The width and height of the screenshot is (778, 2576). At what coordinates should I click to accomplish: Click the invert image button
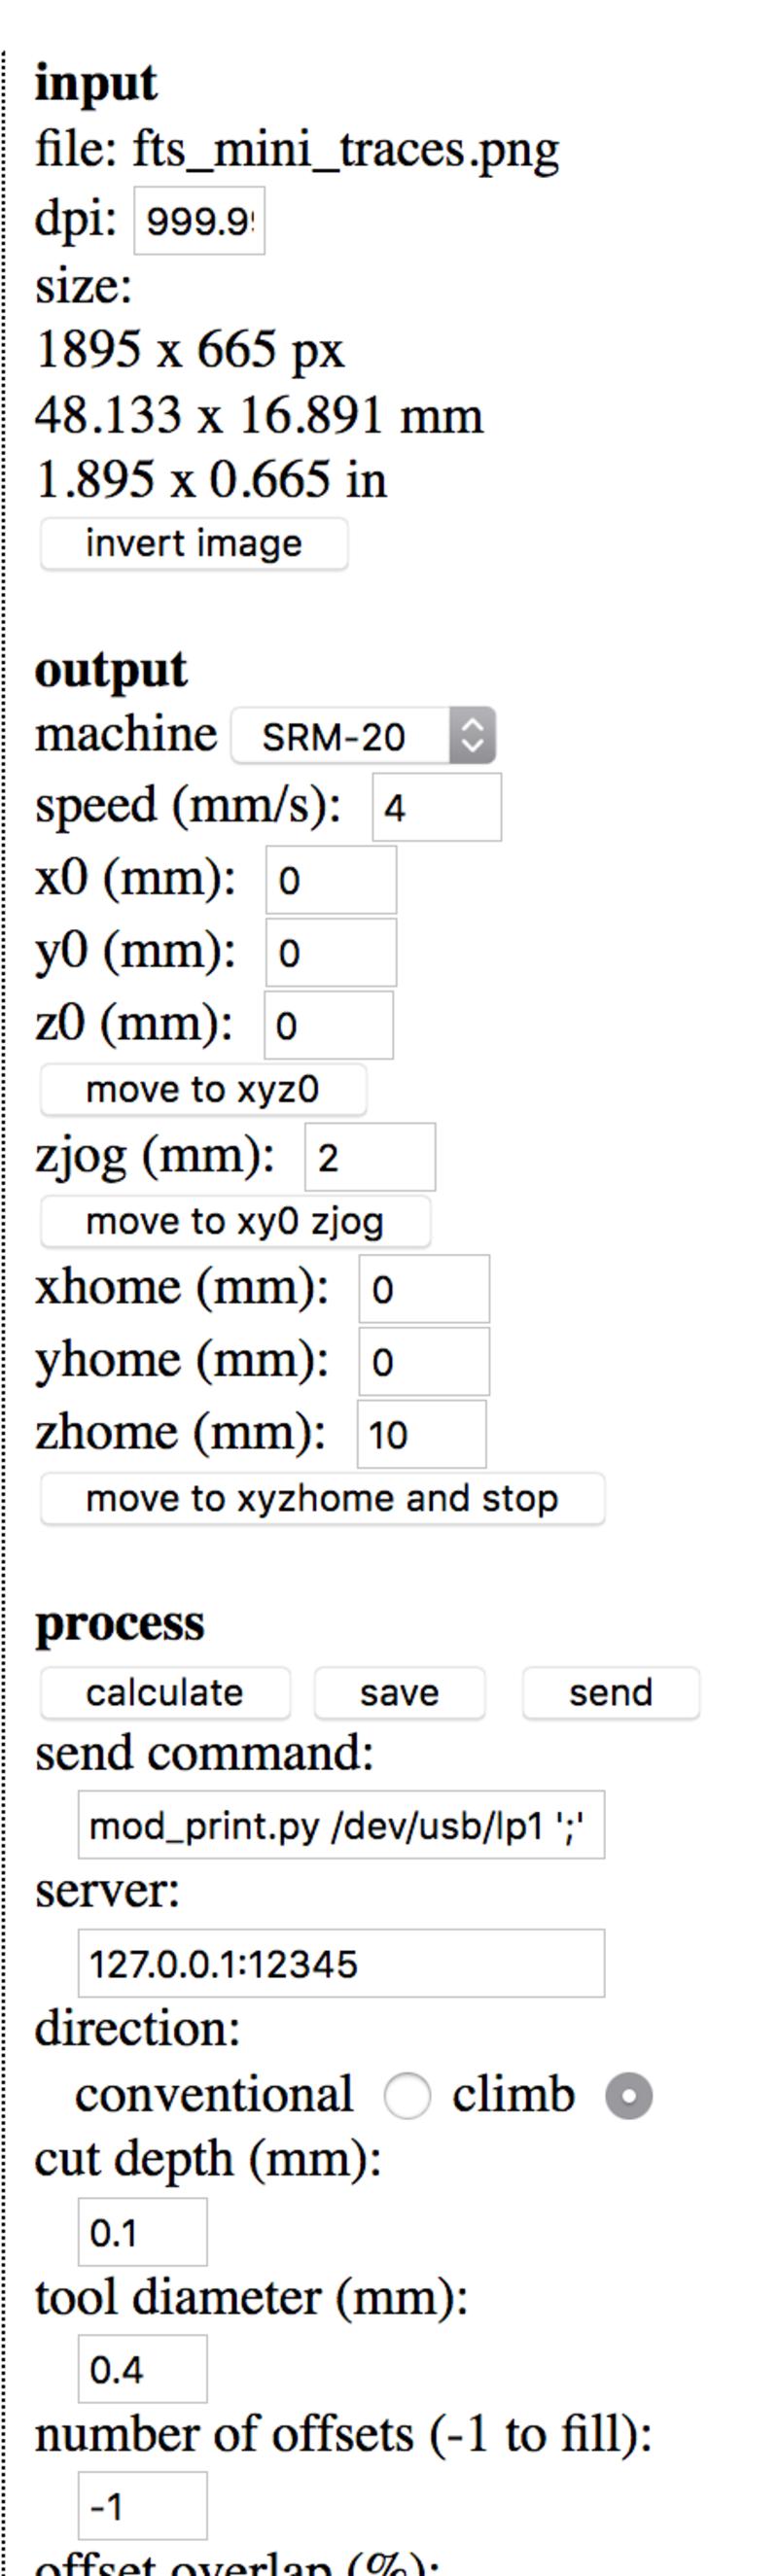tap(193, 544)
